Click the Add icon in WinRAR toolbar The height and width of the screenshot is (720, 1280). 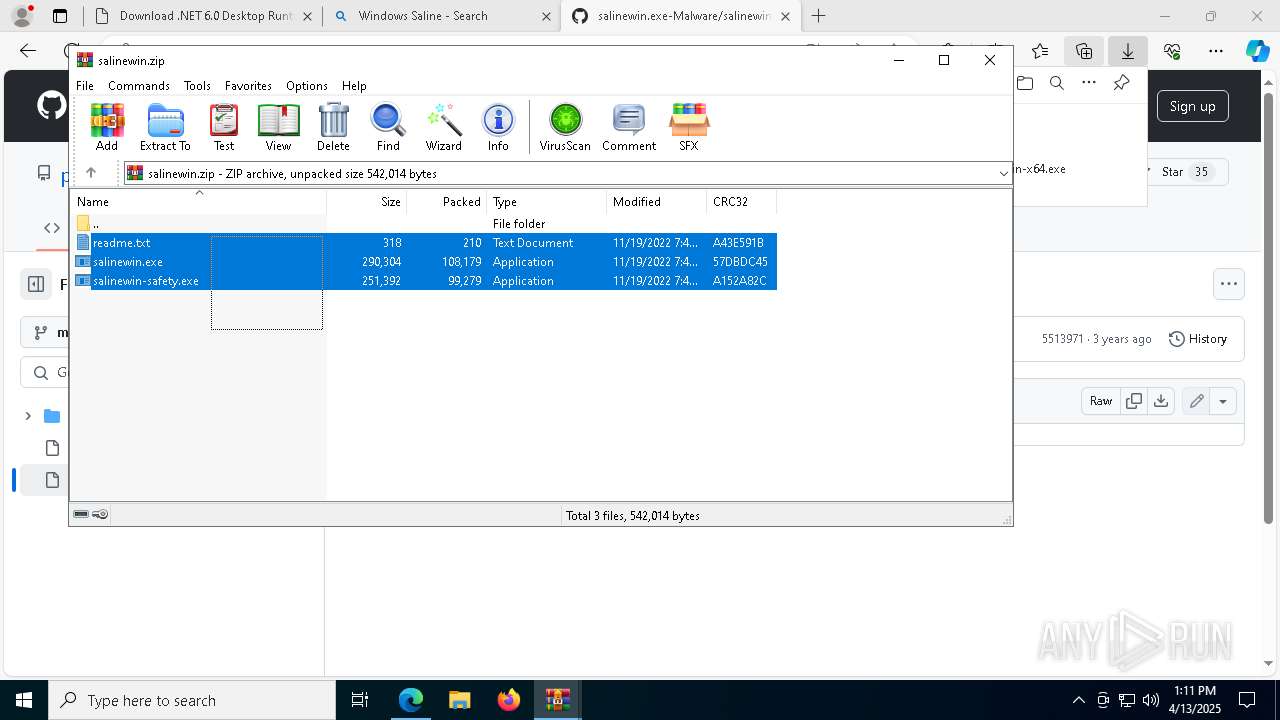[107, 127]
